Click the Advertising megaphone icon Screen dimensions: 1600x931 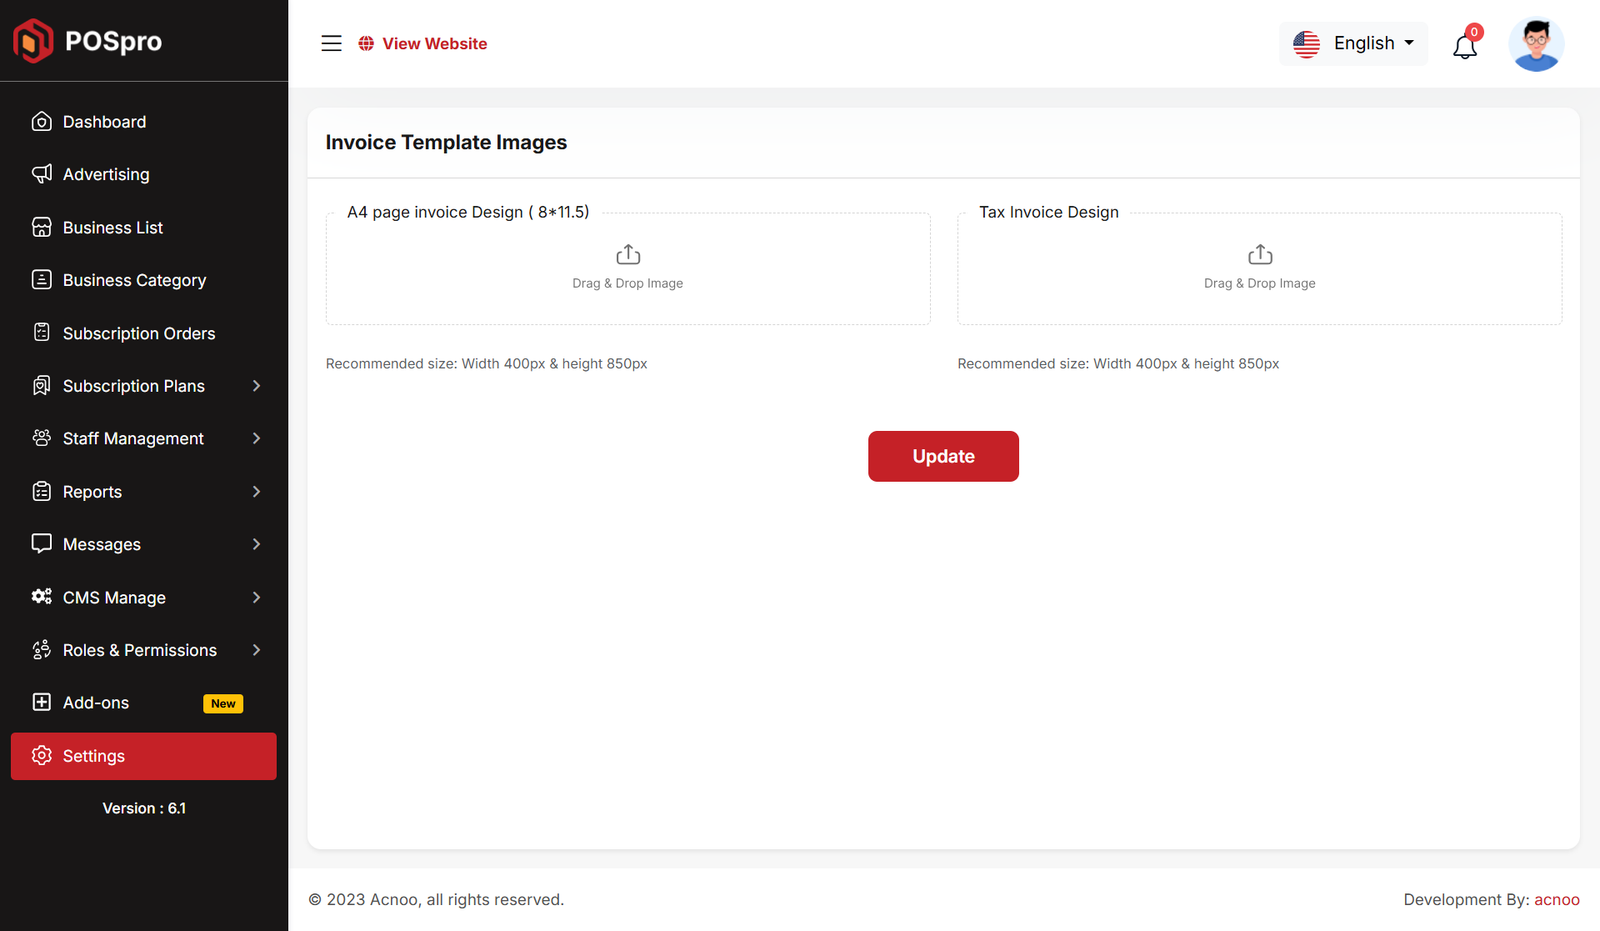click(x=42, y=174)
